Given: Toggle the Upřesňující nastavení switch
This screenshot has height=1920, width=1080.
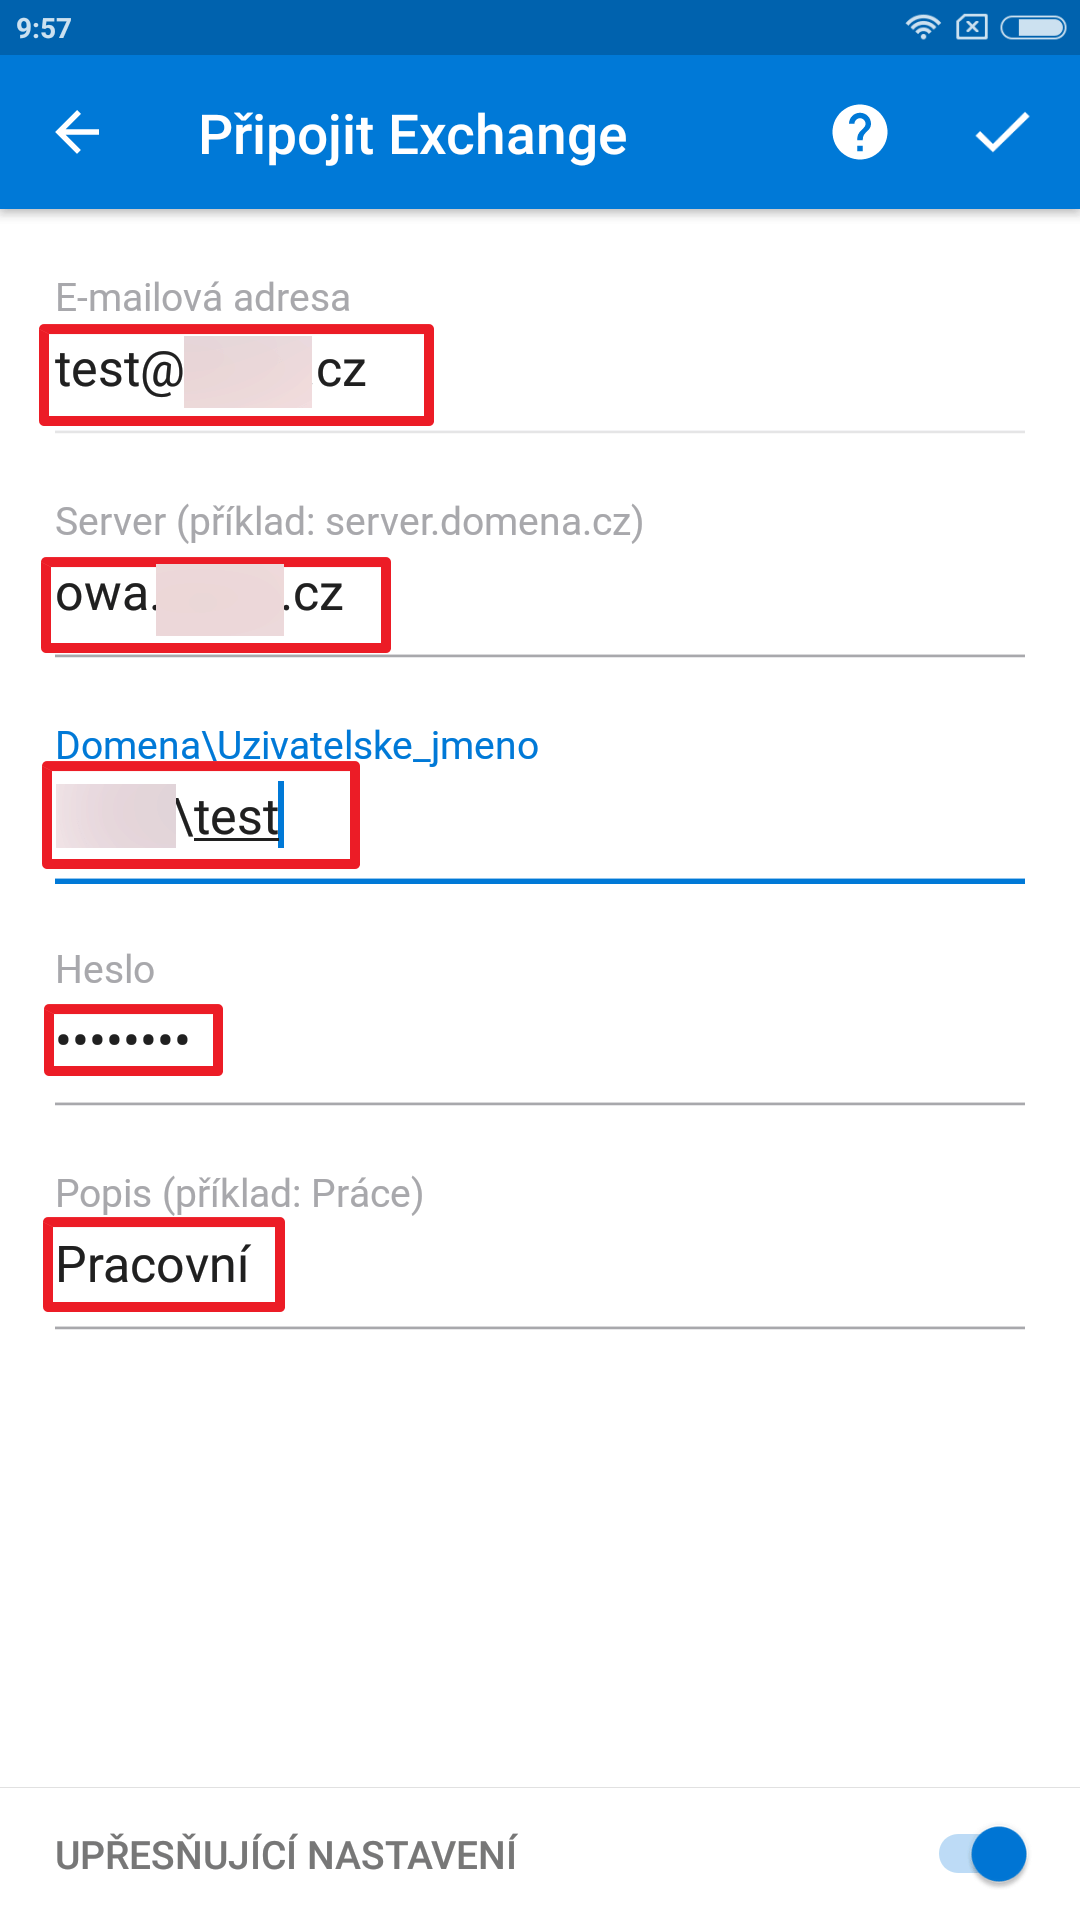Looking at the screenshot, I should 983,1854.
